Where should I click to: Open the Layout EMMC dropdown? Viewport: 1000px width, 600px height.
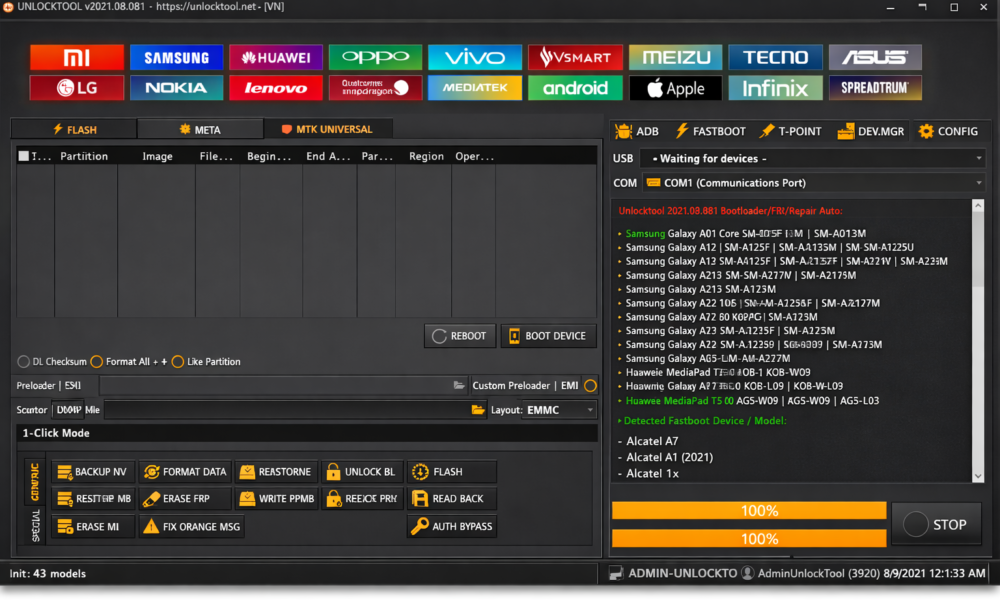(x=559, y=410)
